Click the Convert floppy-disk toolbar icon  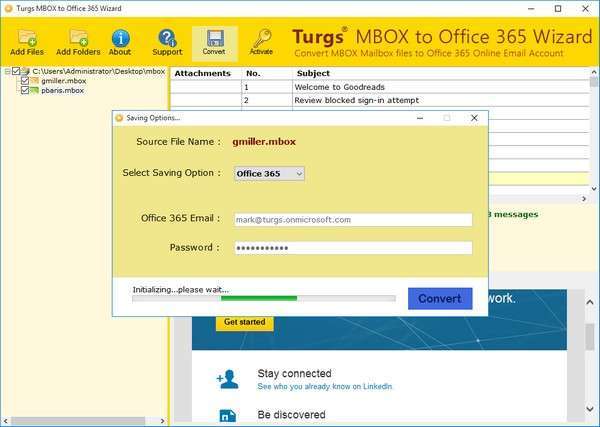click(215, 38)
